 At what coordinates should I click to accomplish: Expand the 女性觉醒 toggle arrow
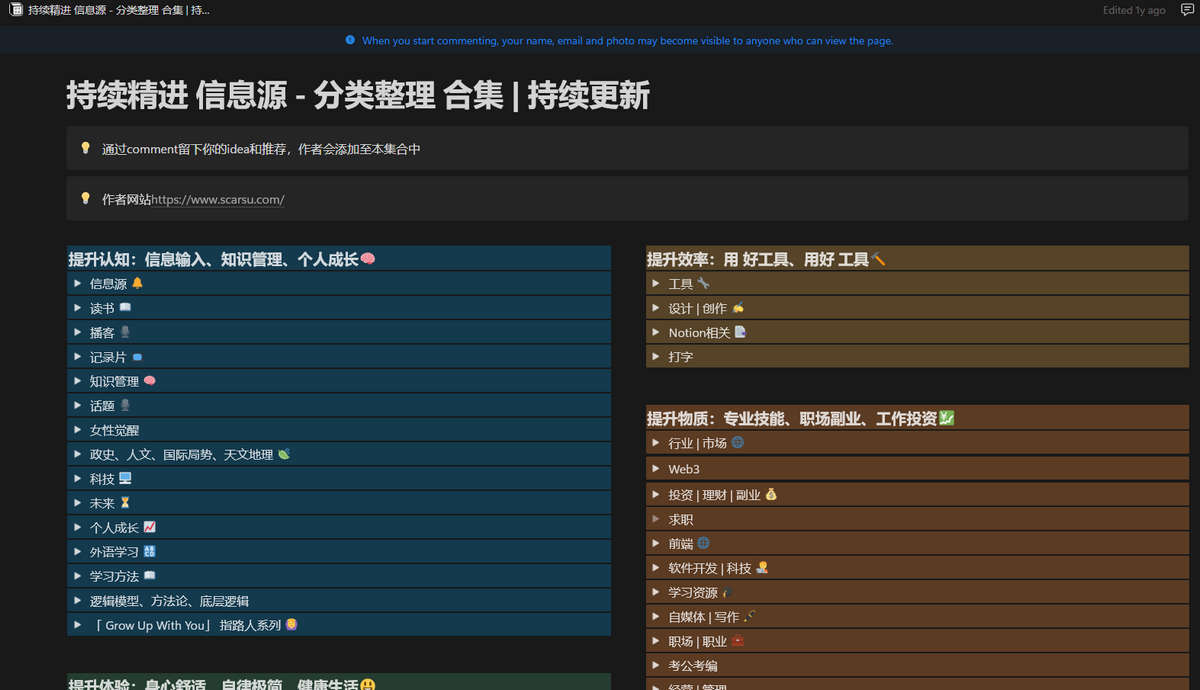(x=78, y=430)
